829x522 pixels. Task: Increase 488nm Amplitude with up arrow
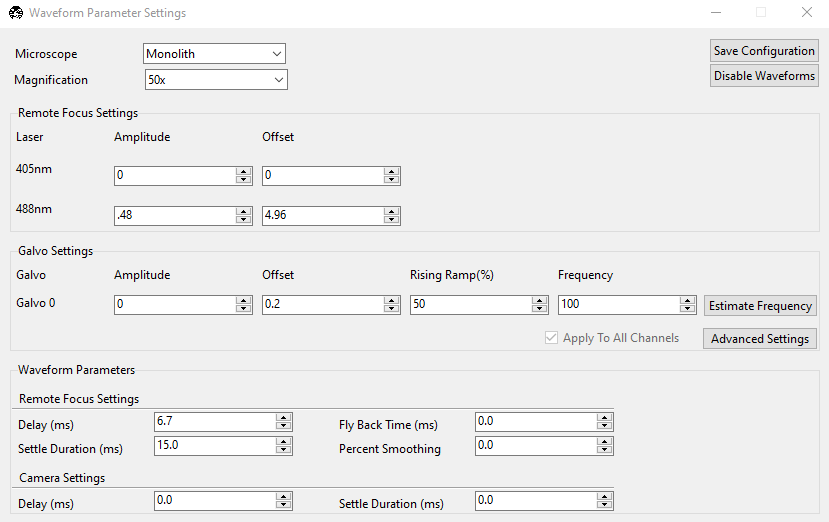pyautogui.click(x=244, y=211)
